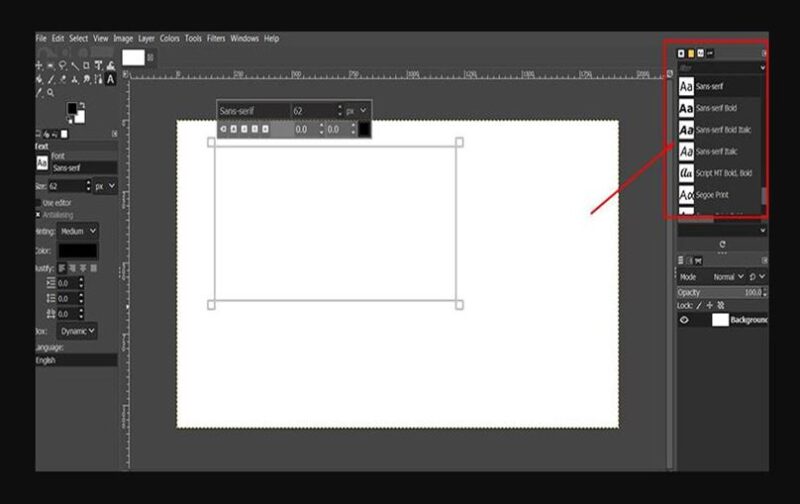Open unit dropdown in on-canvas text toolbar
The width and height of the screenshot is (800, 504).
tap(356, 111)
